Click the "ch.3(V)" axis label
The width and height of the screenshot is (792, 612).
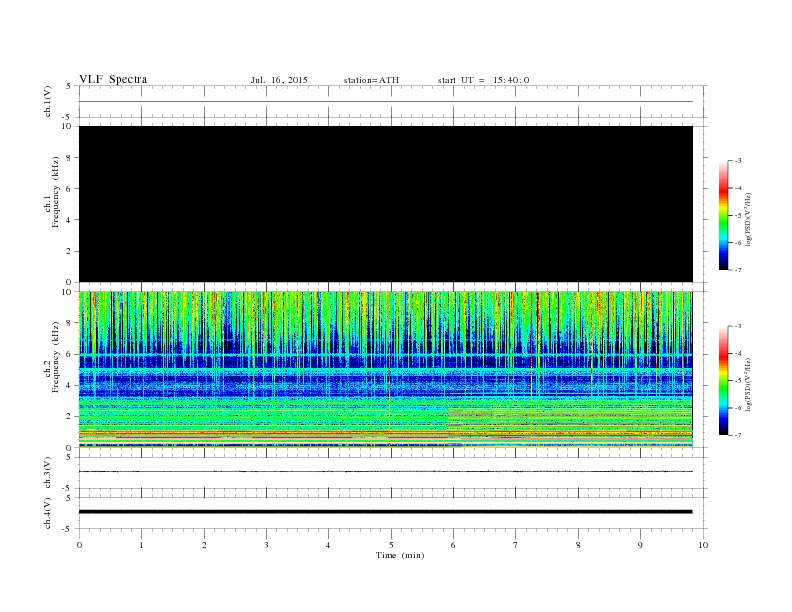tap(47, 472)
